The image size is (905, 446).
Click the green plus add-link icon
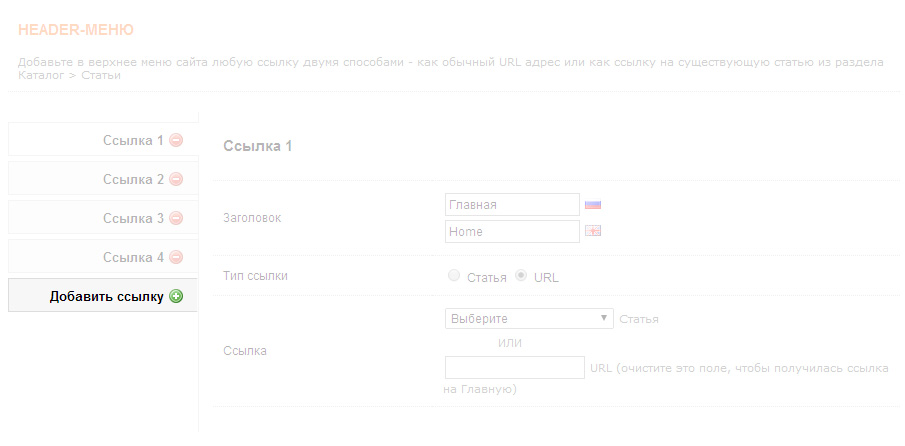176,296
